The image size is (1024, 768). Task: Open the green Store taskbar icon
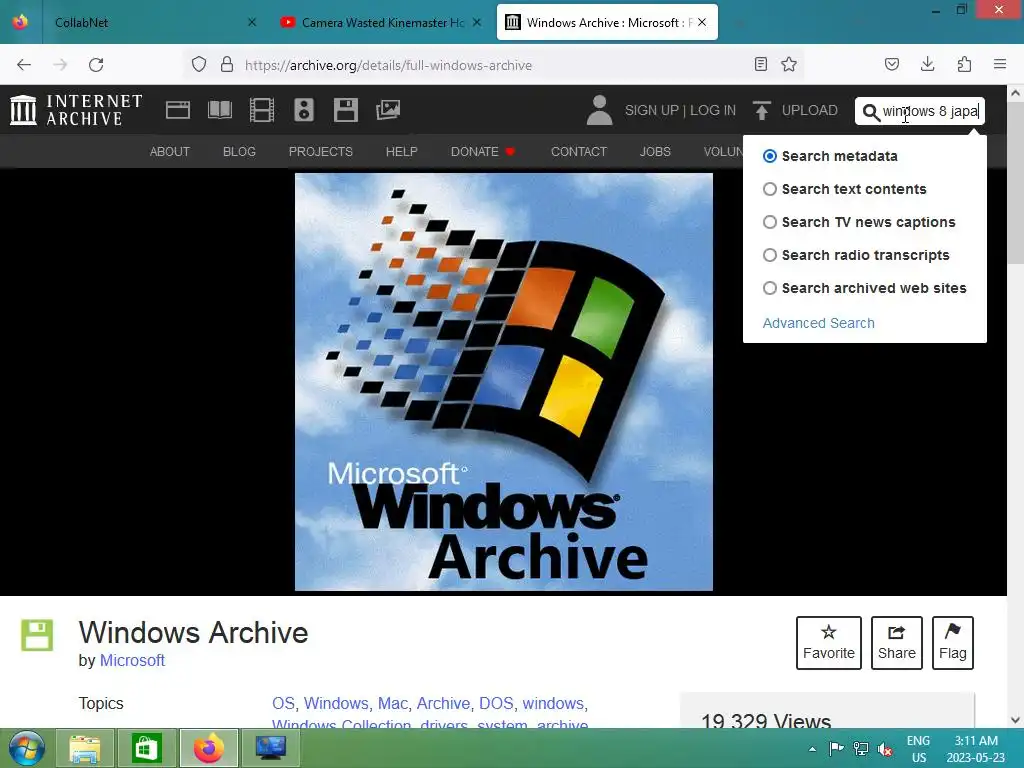(146, 748)
